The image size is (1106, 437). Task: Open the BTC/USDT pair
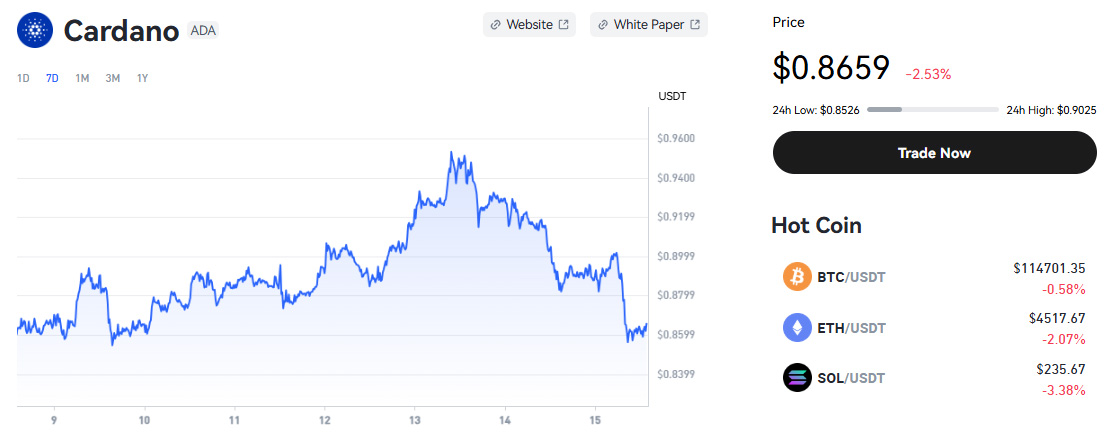851,277
